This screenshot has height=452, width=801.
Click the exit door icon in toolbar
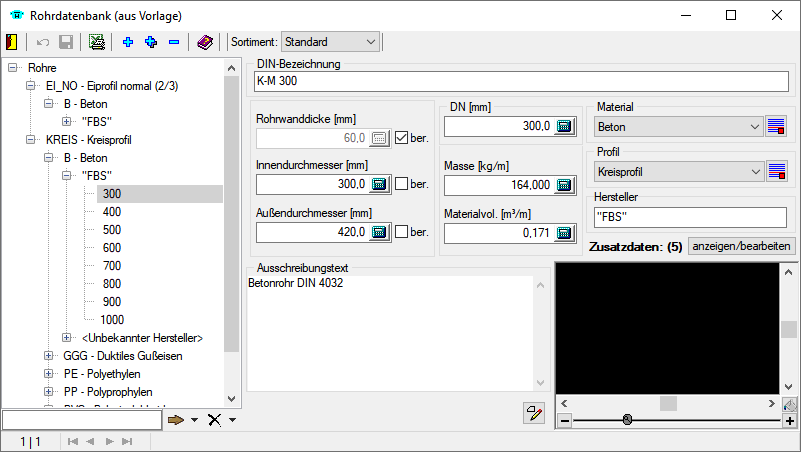[x=11, y=42]
